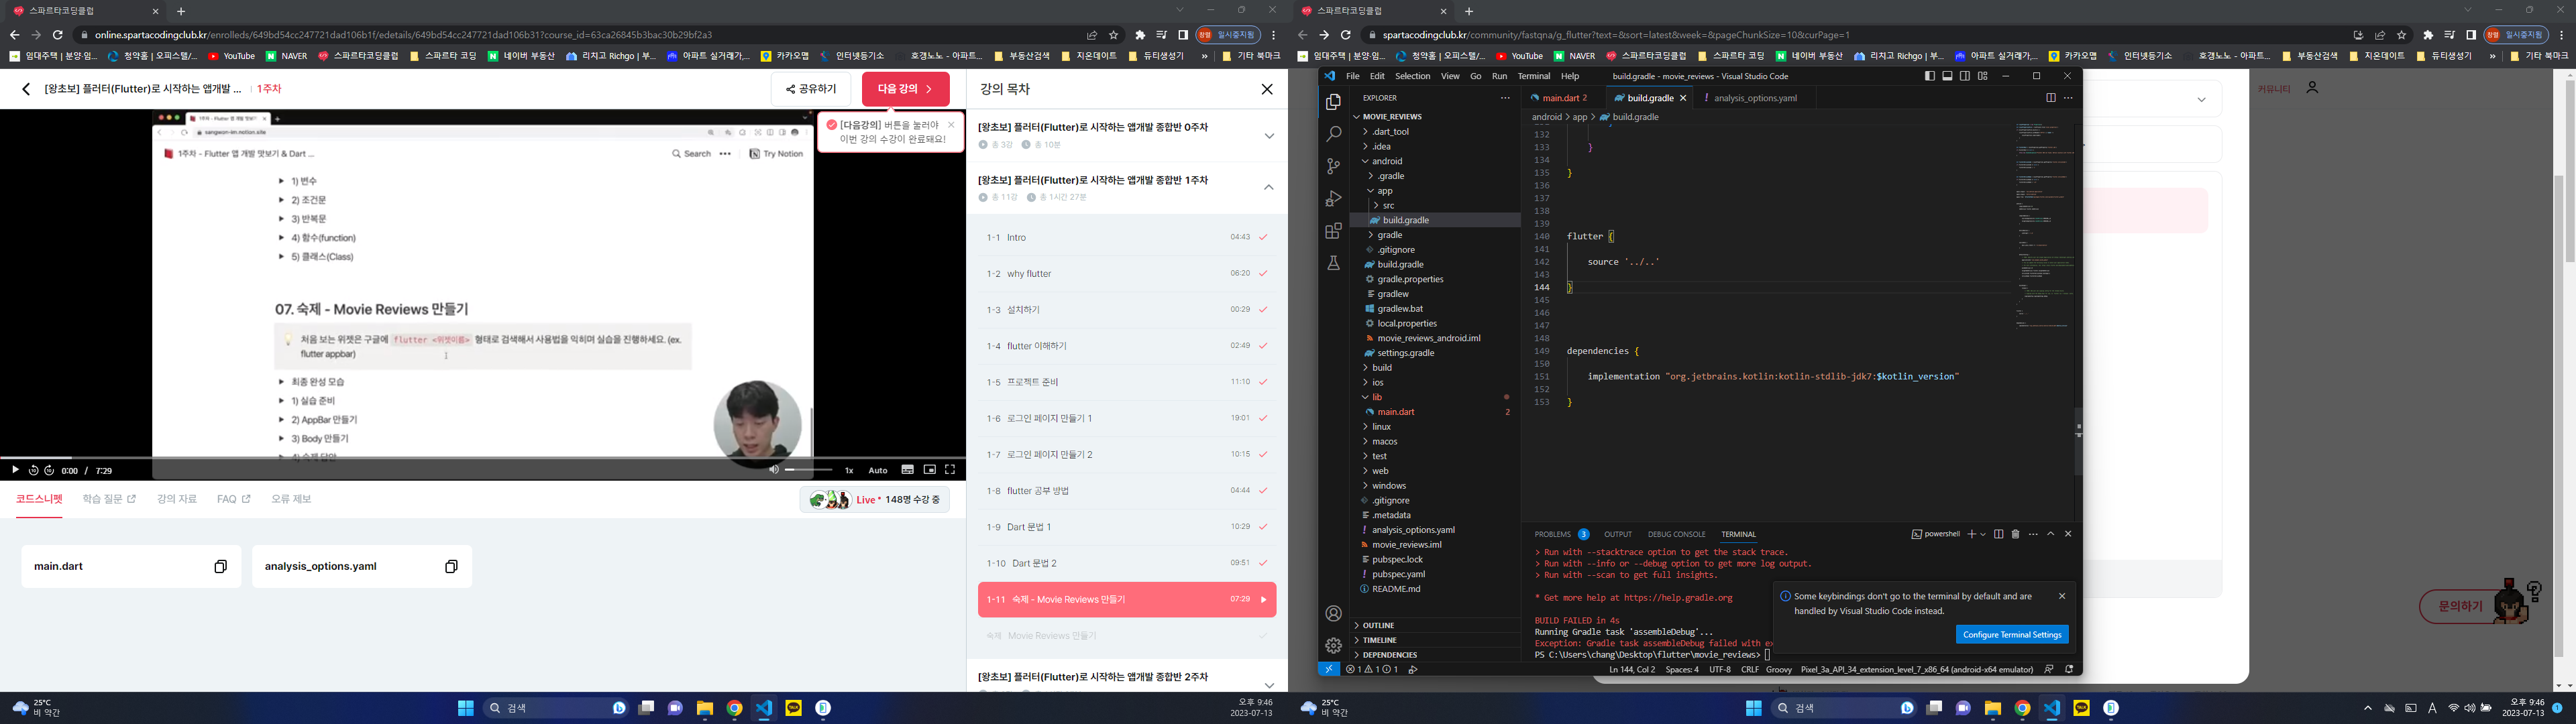Screen dimensions: 2576x724
Task: Open Customize Layout in VS Code title bar
Action: (x=1982, y=76)
